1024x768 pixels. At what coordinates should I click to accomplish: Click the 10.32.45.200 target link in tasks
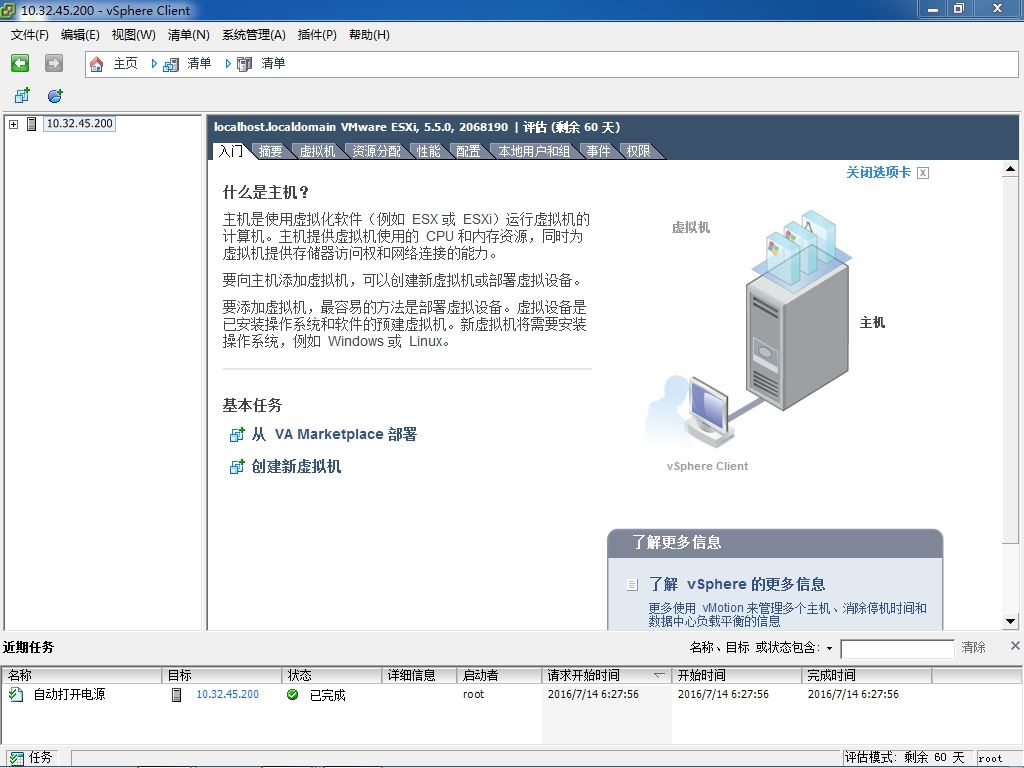point(227,694)
